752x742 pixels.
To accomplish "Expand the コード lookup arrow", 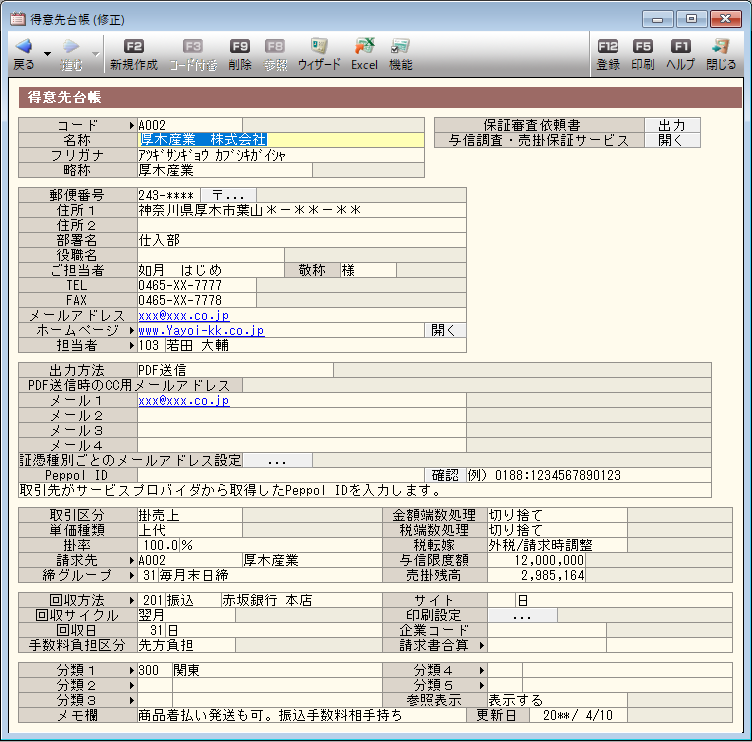I will point(132,126).
